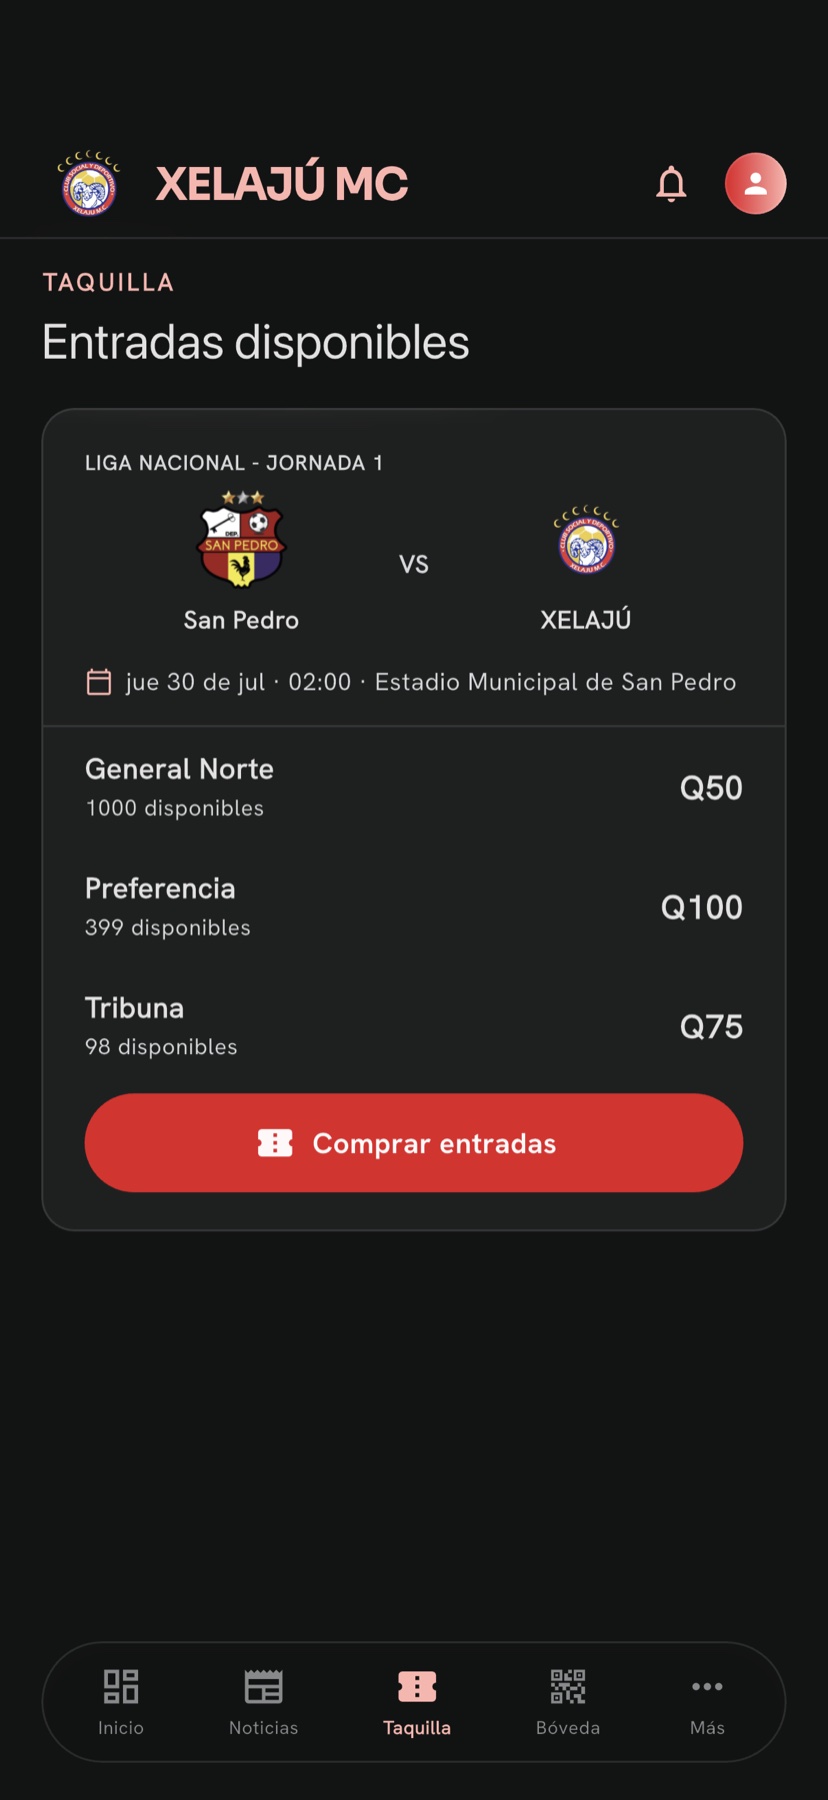Choose the Preferencia ticket row
The height and width of the screenshot is (1800, 828).
click(x=414, y=907)
